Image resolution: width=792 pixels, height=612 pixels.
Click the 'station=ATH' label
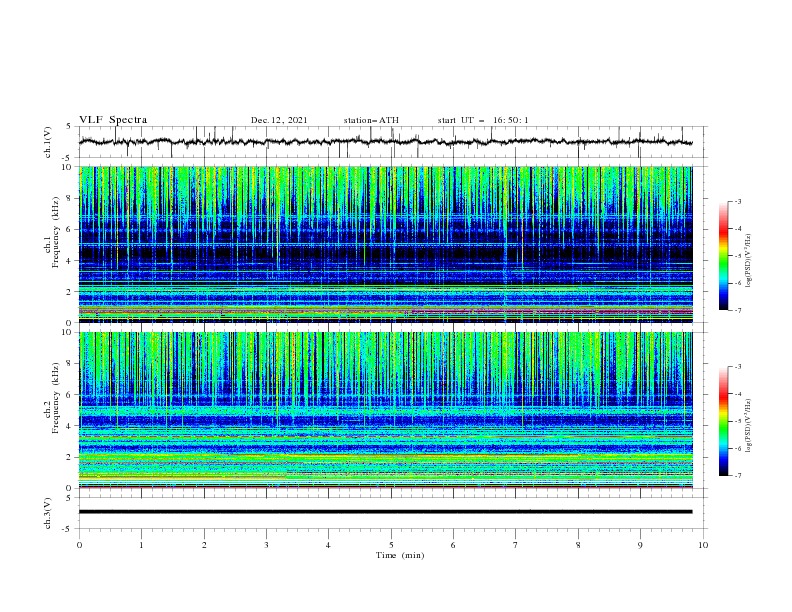(x=371, y=120)
